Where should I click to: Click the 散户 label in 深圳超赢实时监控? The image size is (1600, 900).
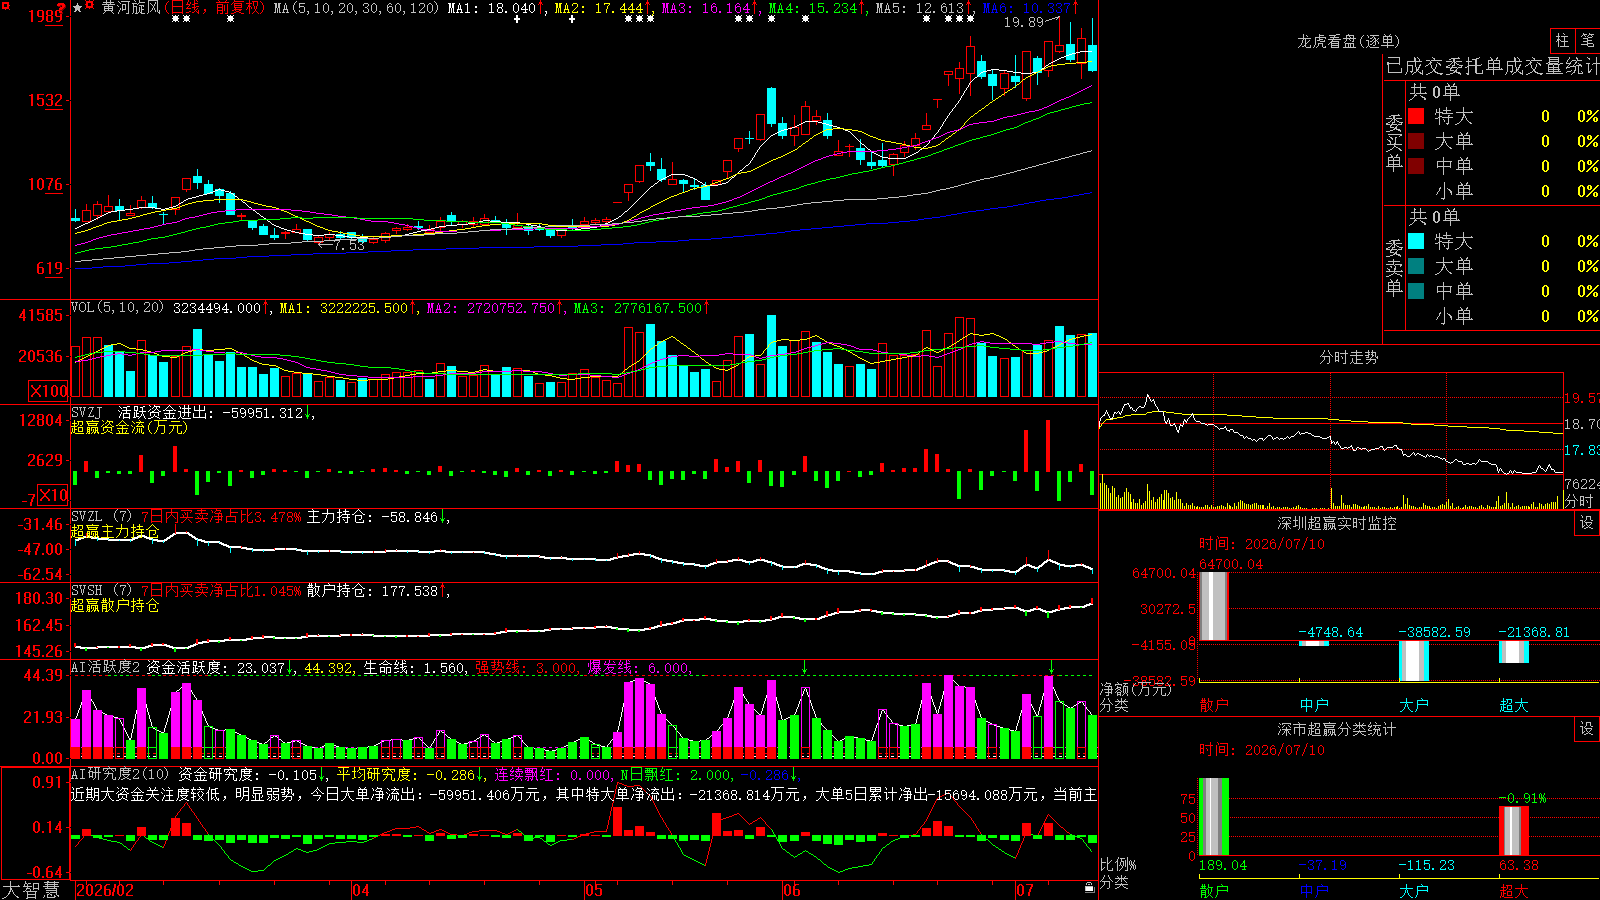pyautogui.click(x=1214, y=705)
